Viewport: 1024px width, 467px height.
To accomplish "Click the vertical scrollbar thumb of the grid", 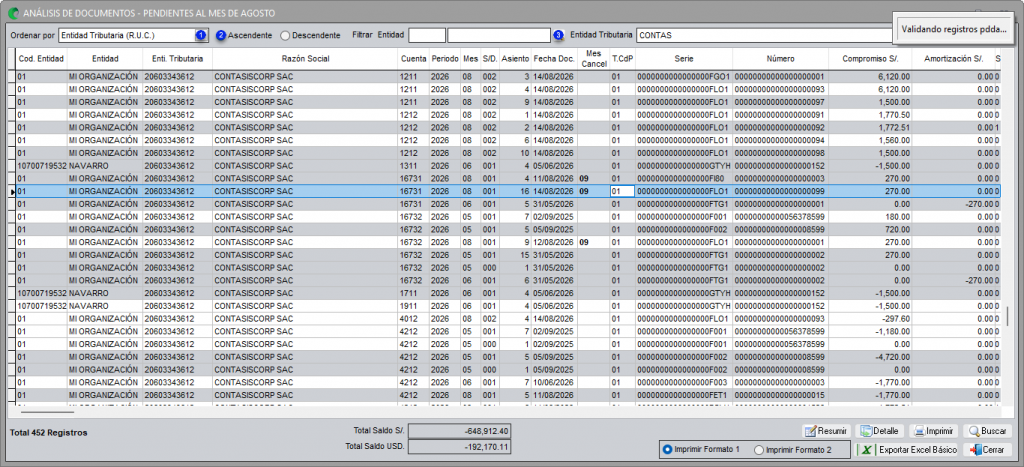I will pos(1010,317).
